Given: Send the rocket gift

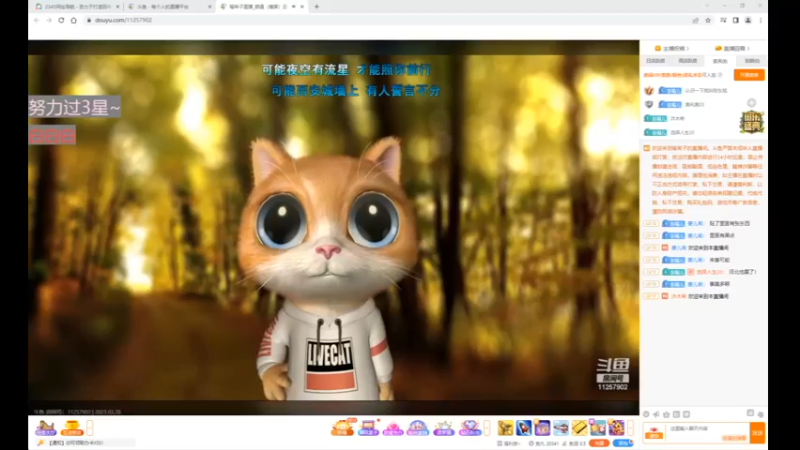Looking at the screenshot, I should pyautogui.click(x=524, y=428).
